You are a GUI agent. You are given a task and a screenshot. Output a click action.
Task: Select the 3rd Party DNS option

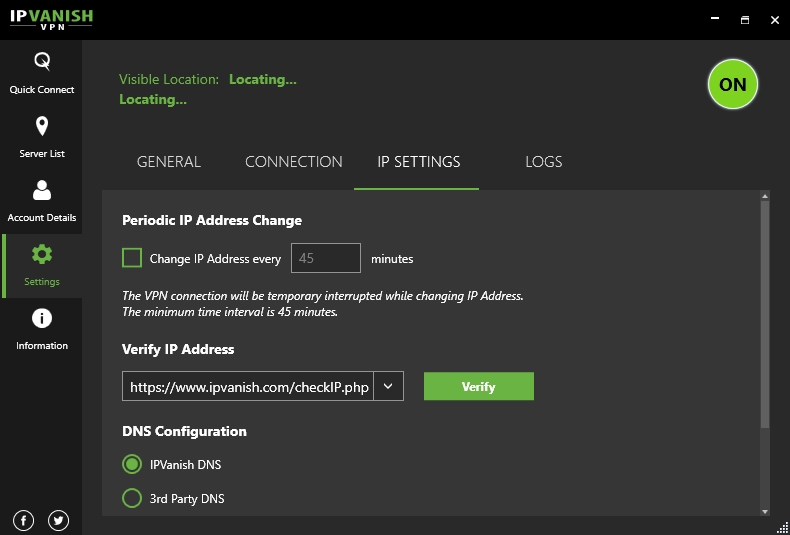132,498
